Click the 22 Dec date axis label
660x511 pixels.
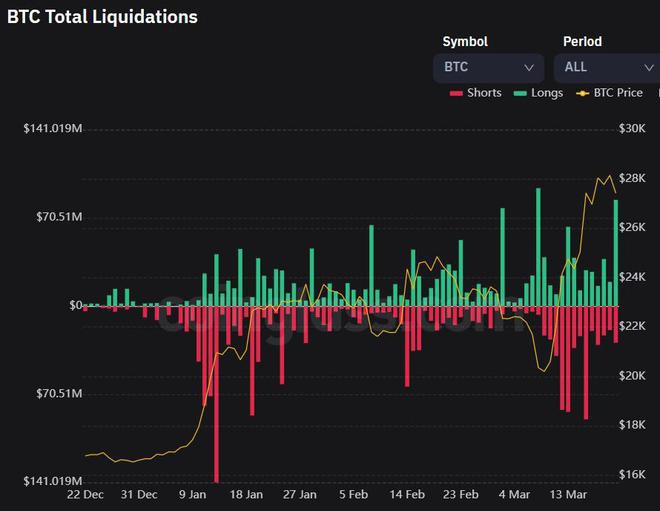[85, 494]
